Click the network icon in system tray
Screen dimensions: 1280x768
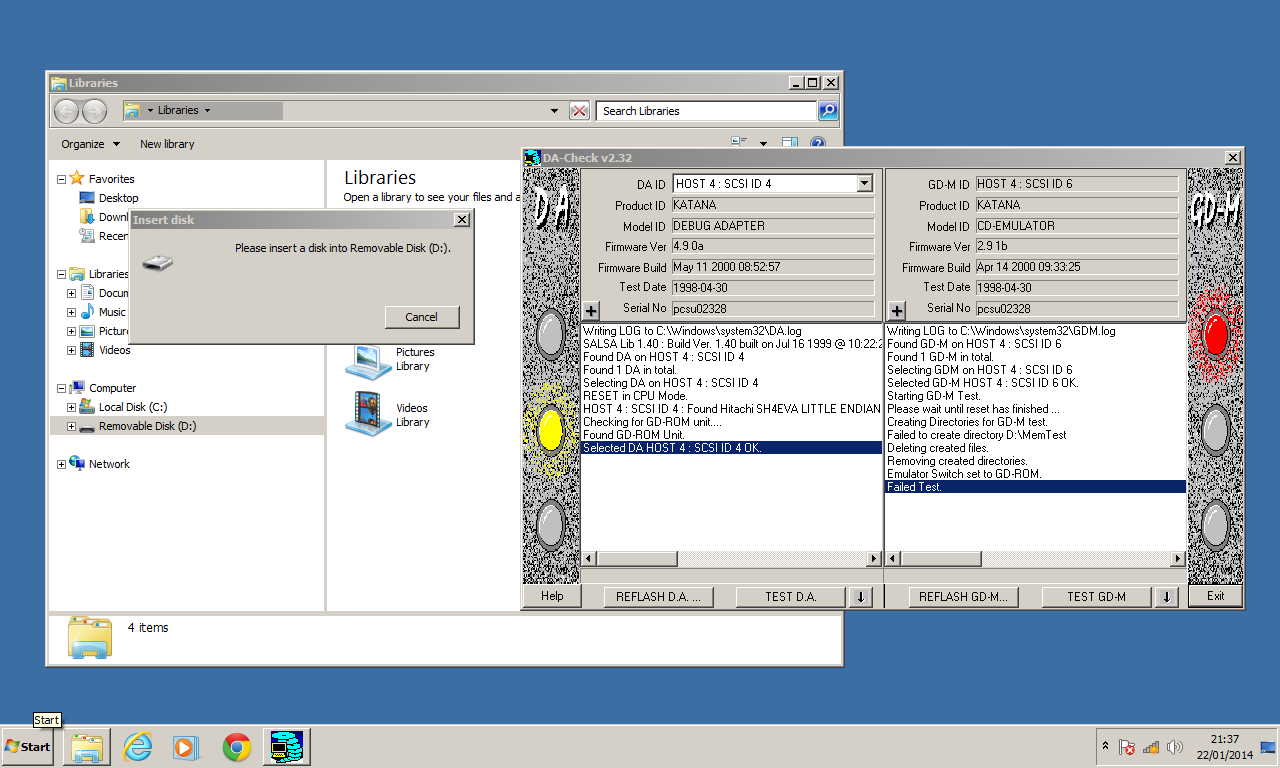1151,747
